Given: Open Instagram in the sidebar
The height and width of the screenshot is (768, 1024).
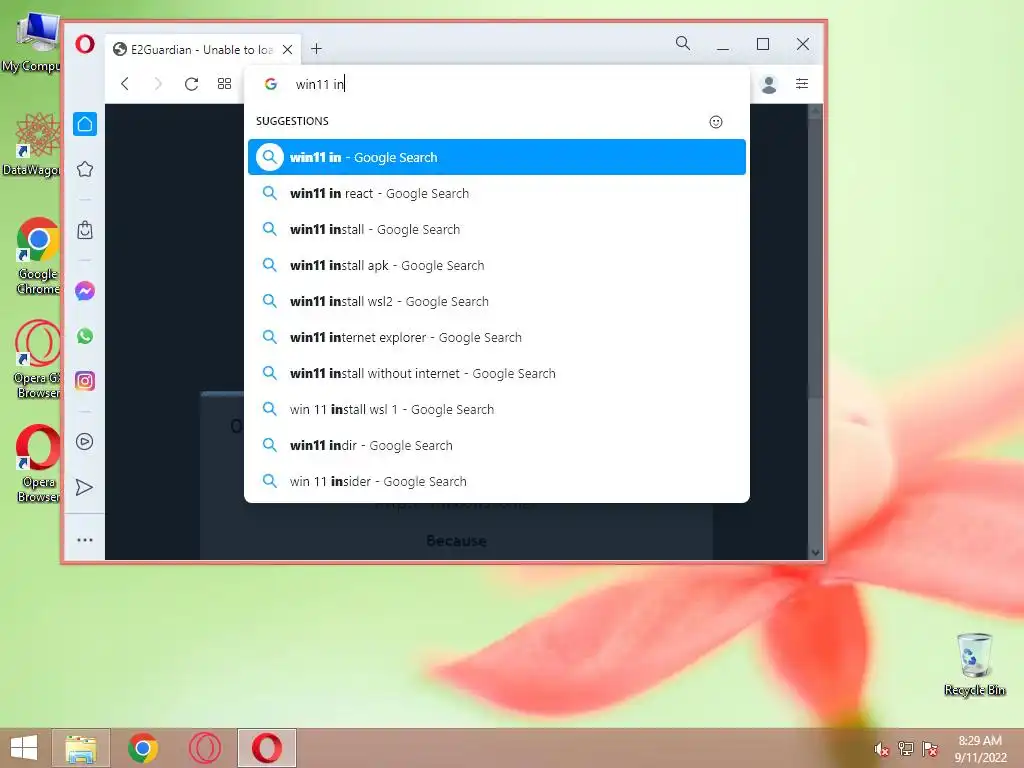Looking at the screenshot, I should (x=85, y=381).
